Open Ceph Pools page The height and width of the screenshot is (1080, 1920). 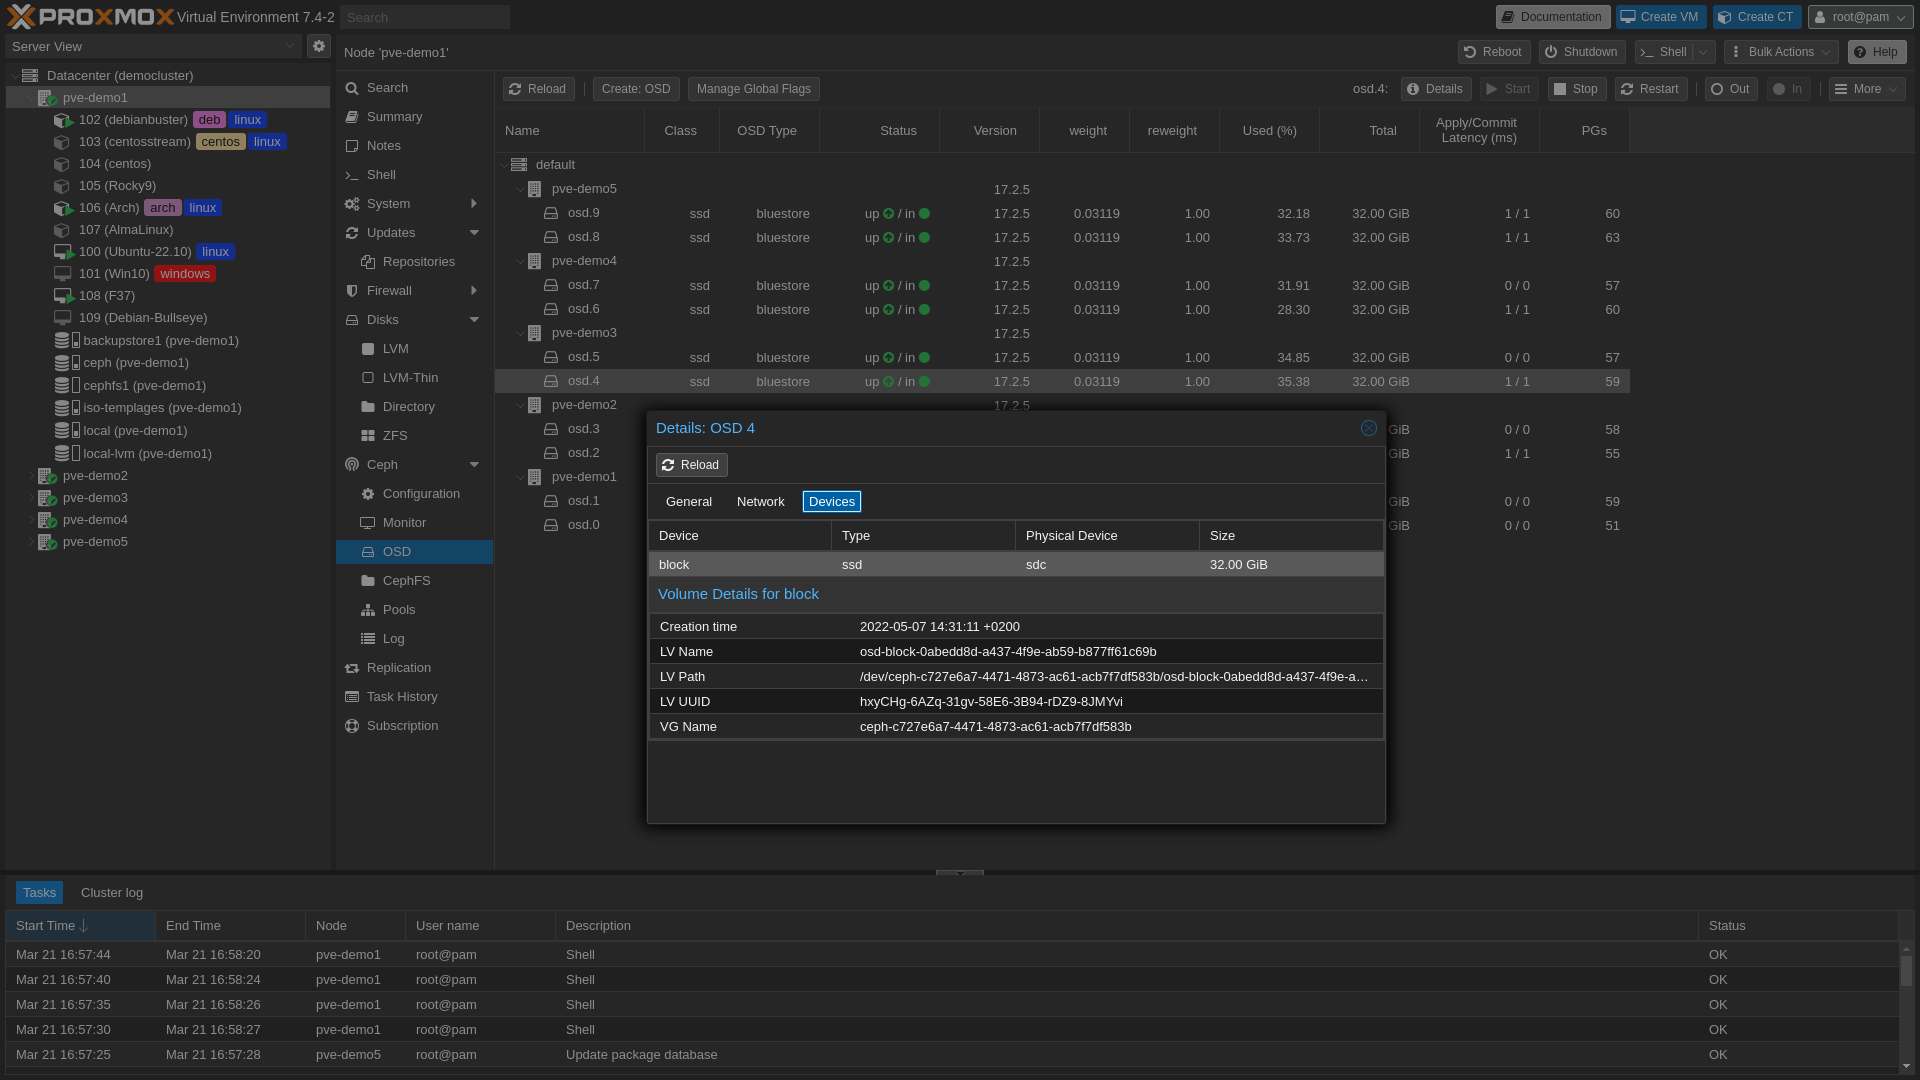coord(398,610)
